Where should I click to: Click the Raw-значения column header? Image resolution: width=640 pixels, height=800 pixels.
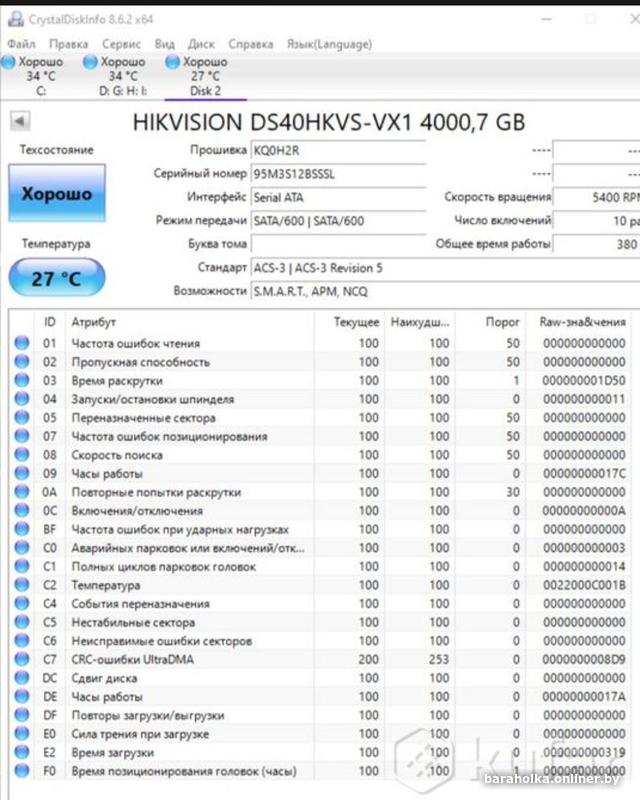tap(582, 322)
